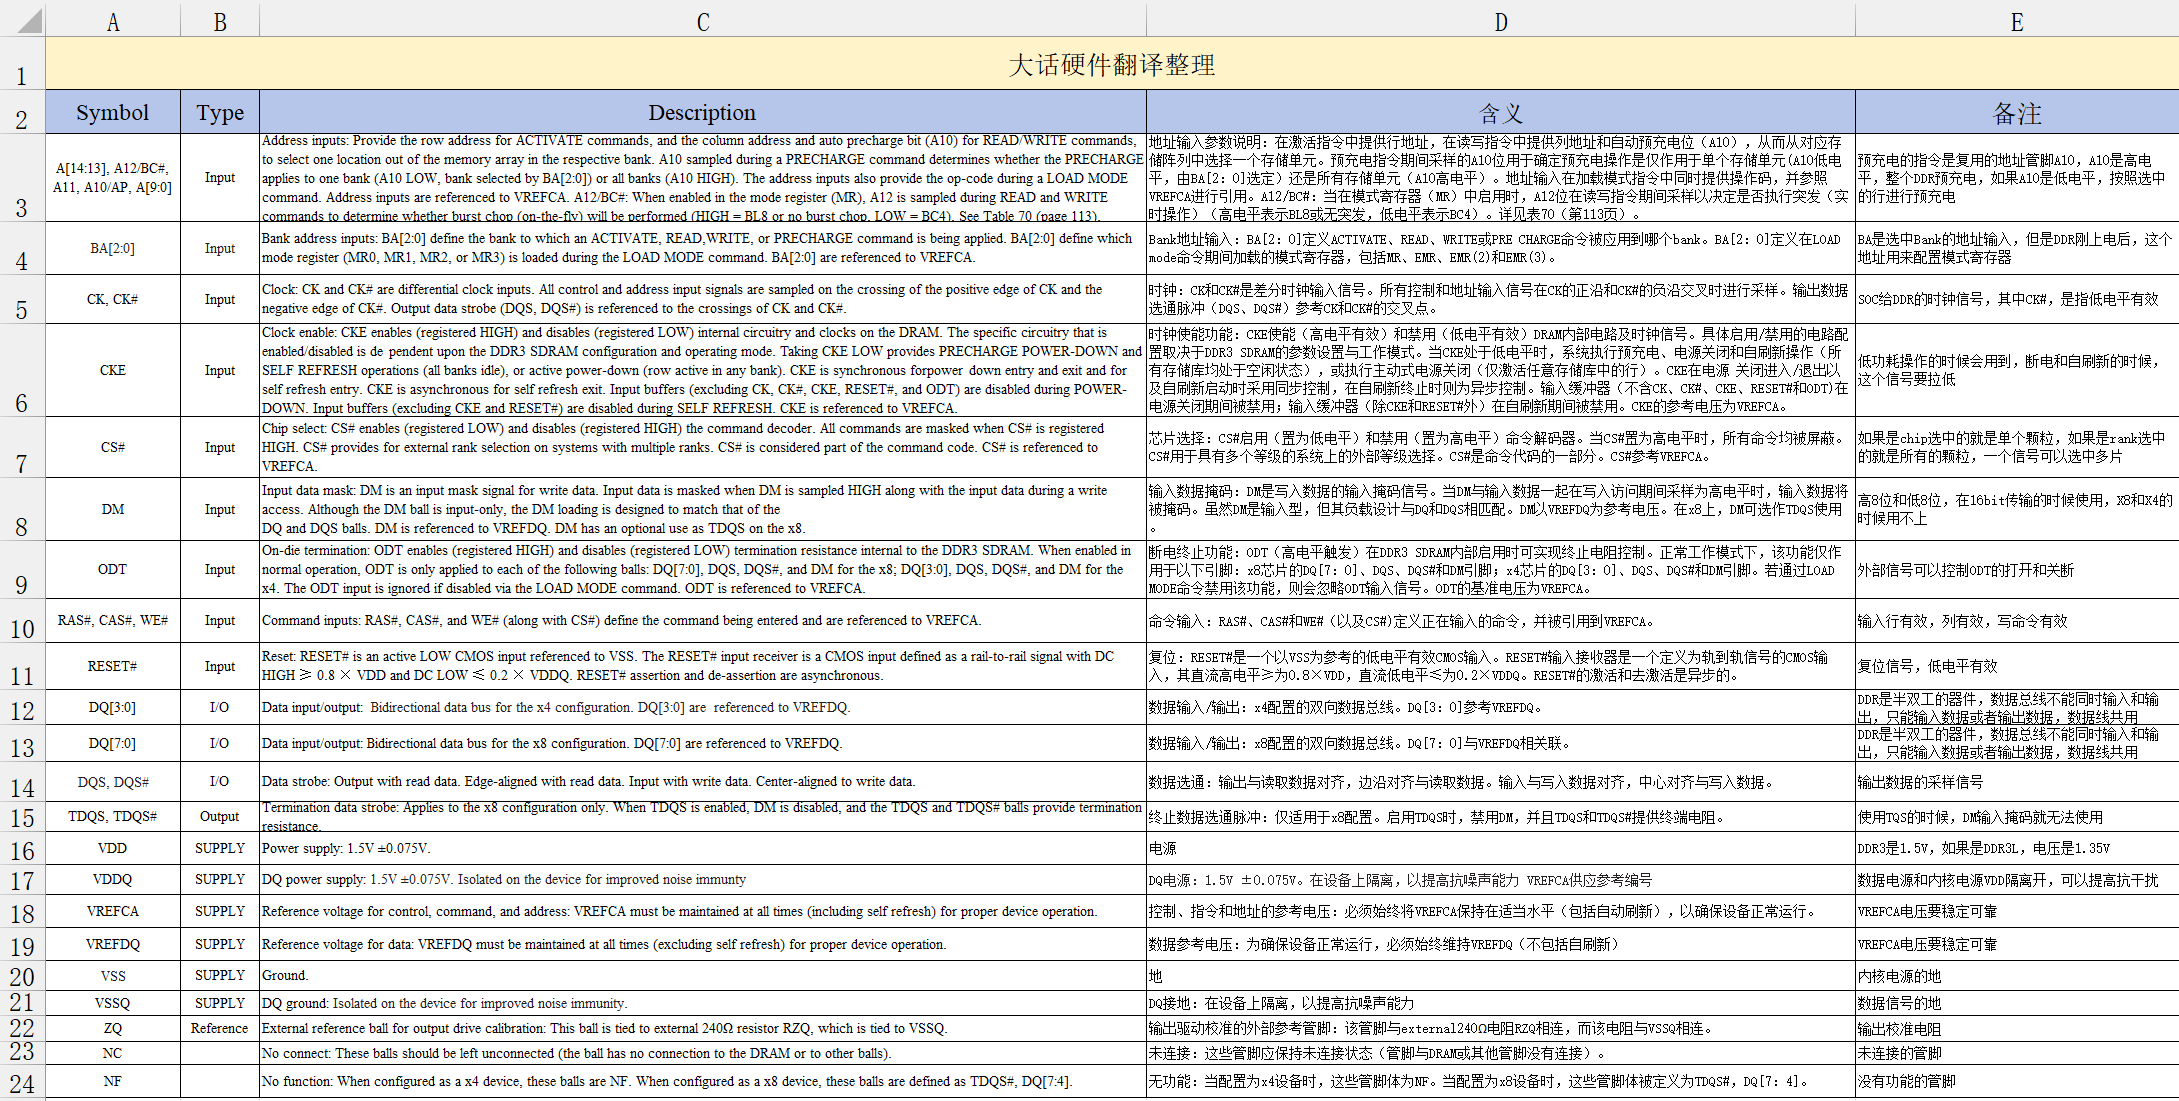This screenshot has width=2179, height=1101.
Task: Click the Output type cell for TDQS
Action: click(x=220, y=816)
